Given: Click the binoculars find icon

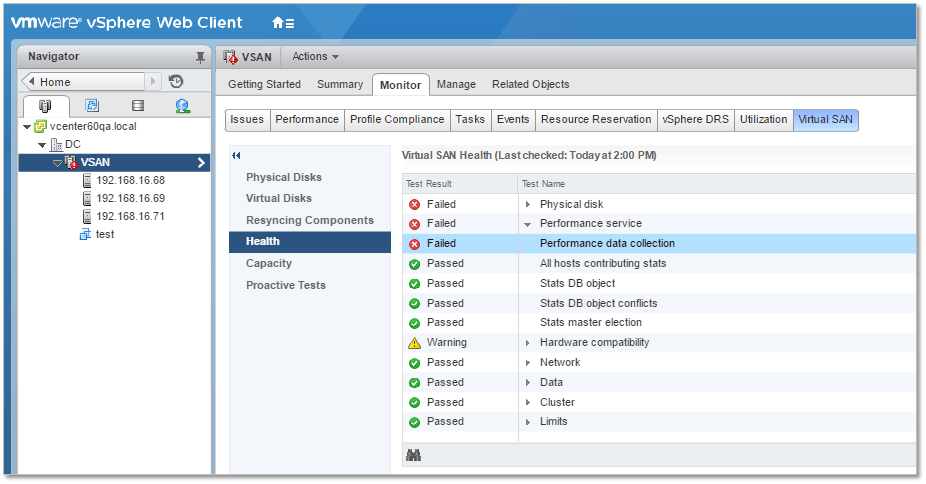Looking at the screenshot, I should pos(413,455).
